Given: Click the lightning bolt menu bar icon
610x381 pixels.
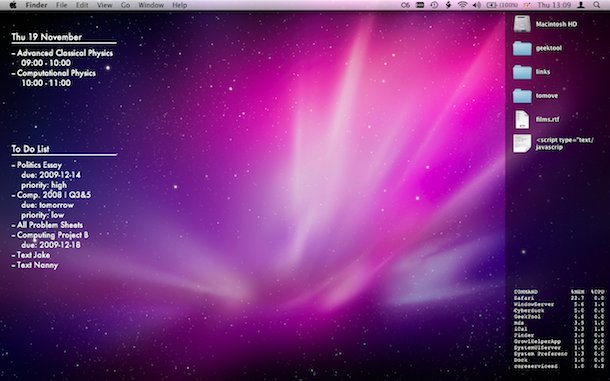Looking at the screenshot, I should (x=448, y=5).
